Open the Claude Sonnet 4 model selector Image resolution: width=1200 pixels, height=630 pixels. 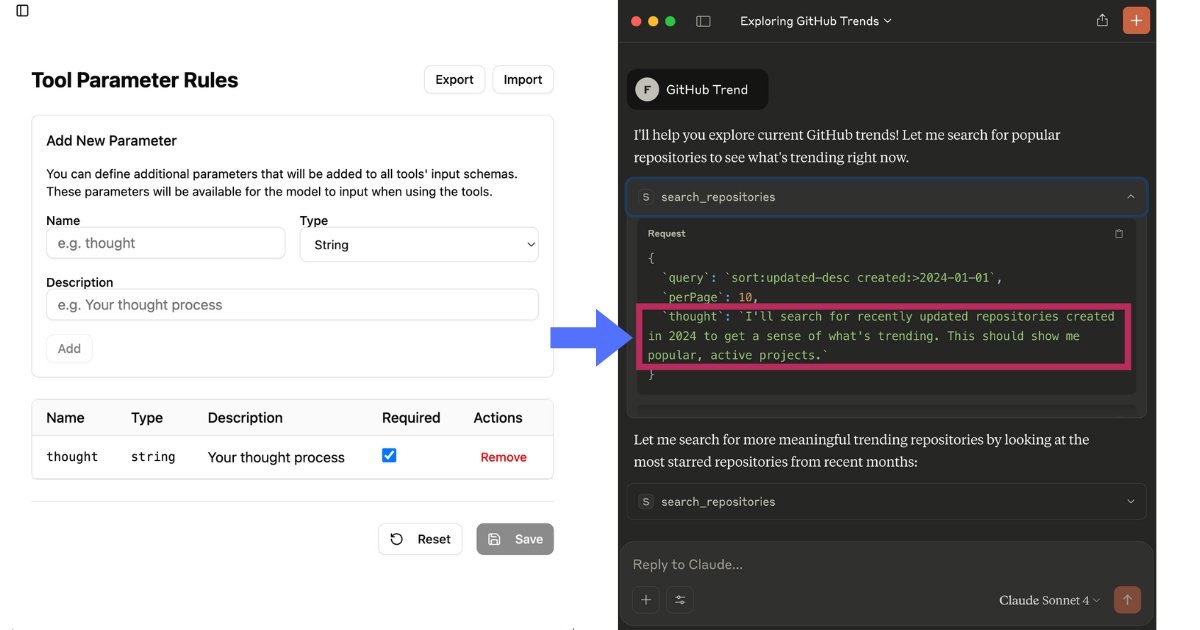pos(1050,600)
